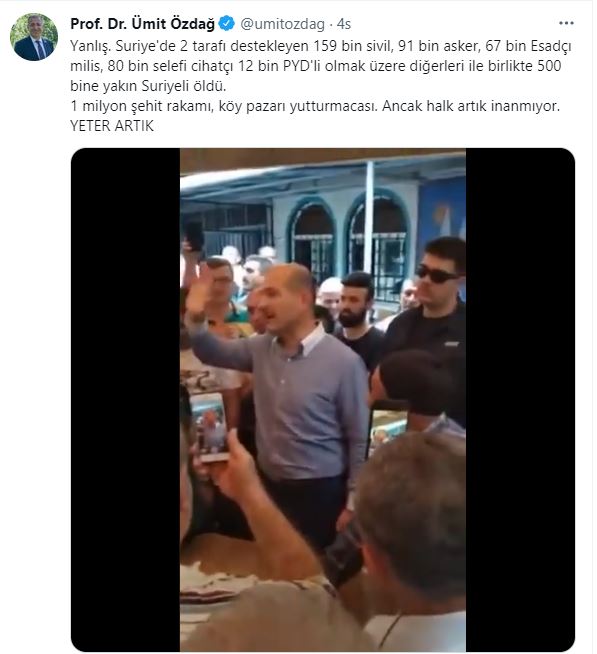
Task: Open the Prof. Dr. Ümit Özdağ display name
Action: [x=142, y=24]
